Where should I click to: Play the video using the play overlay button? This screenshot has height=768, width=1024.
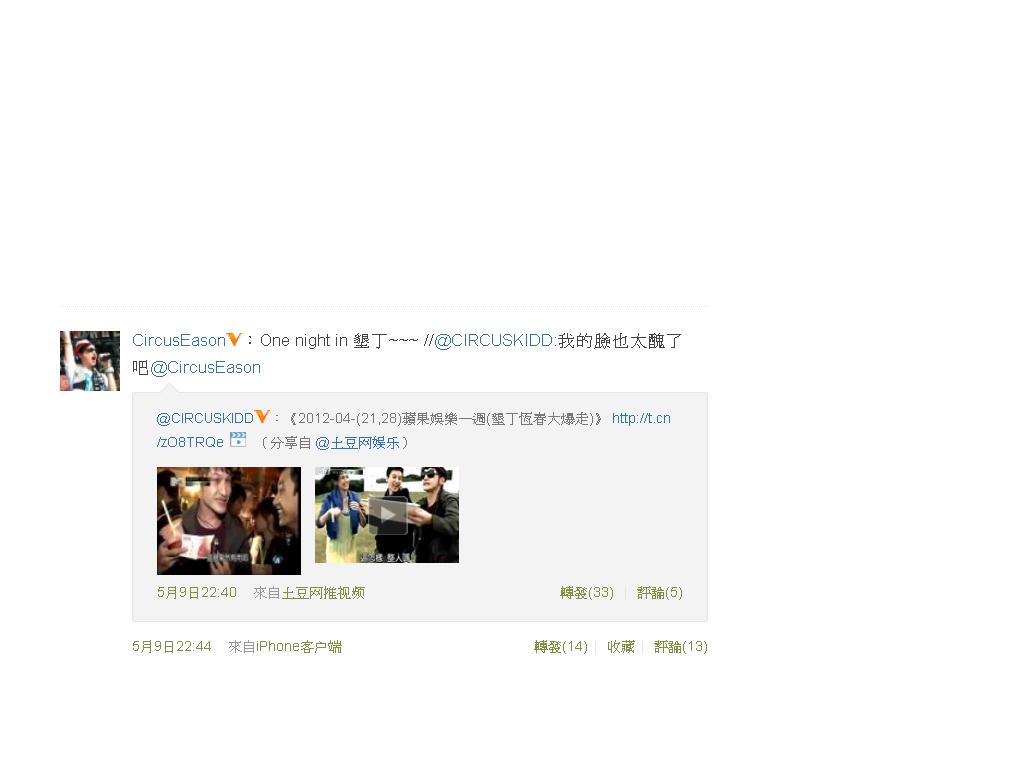(387, 515)
